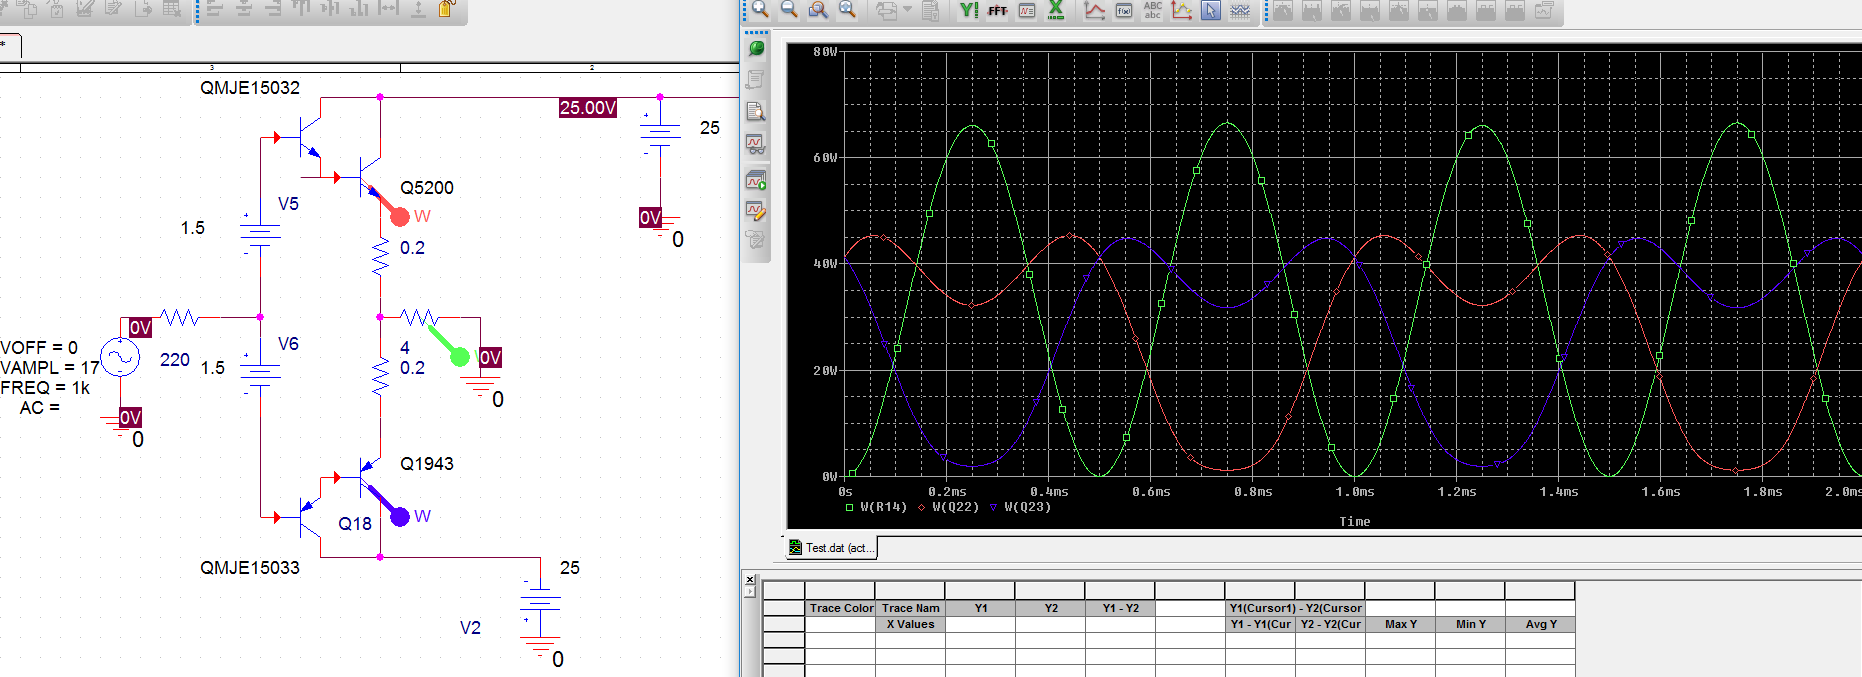The image size is (1862, 677).
Task: Toggle Mark Data Points icon
Action: [1182, 10]
